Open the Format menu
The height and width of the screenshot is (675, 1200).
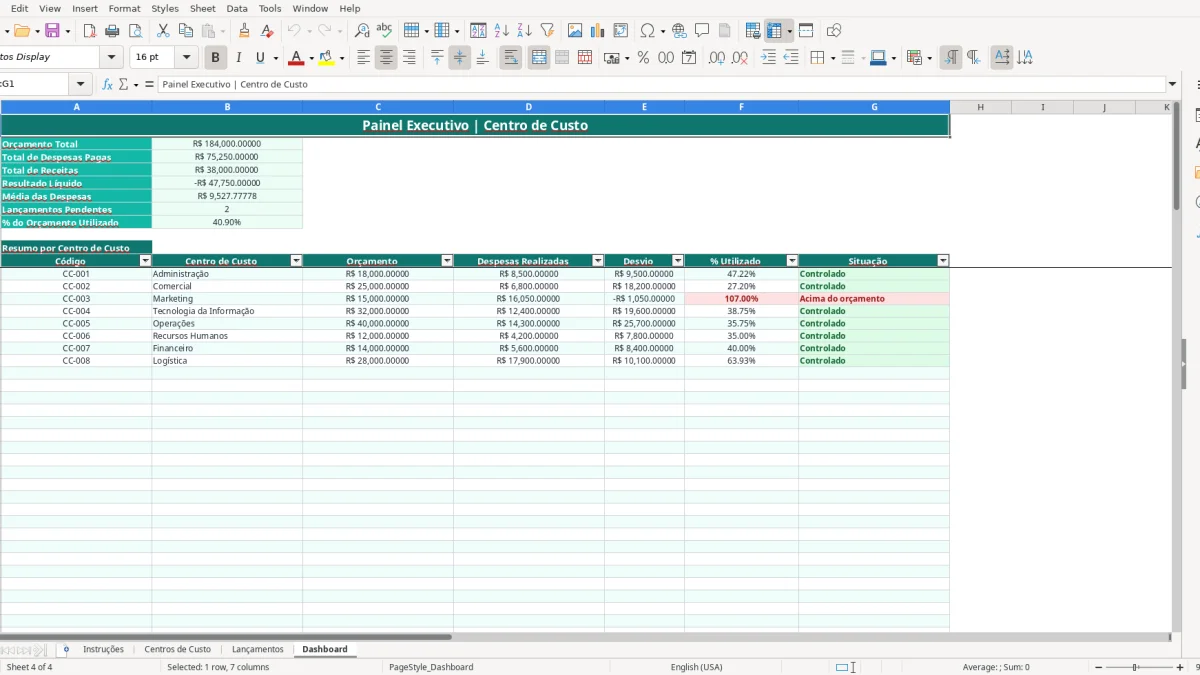(x=125, y=8)
